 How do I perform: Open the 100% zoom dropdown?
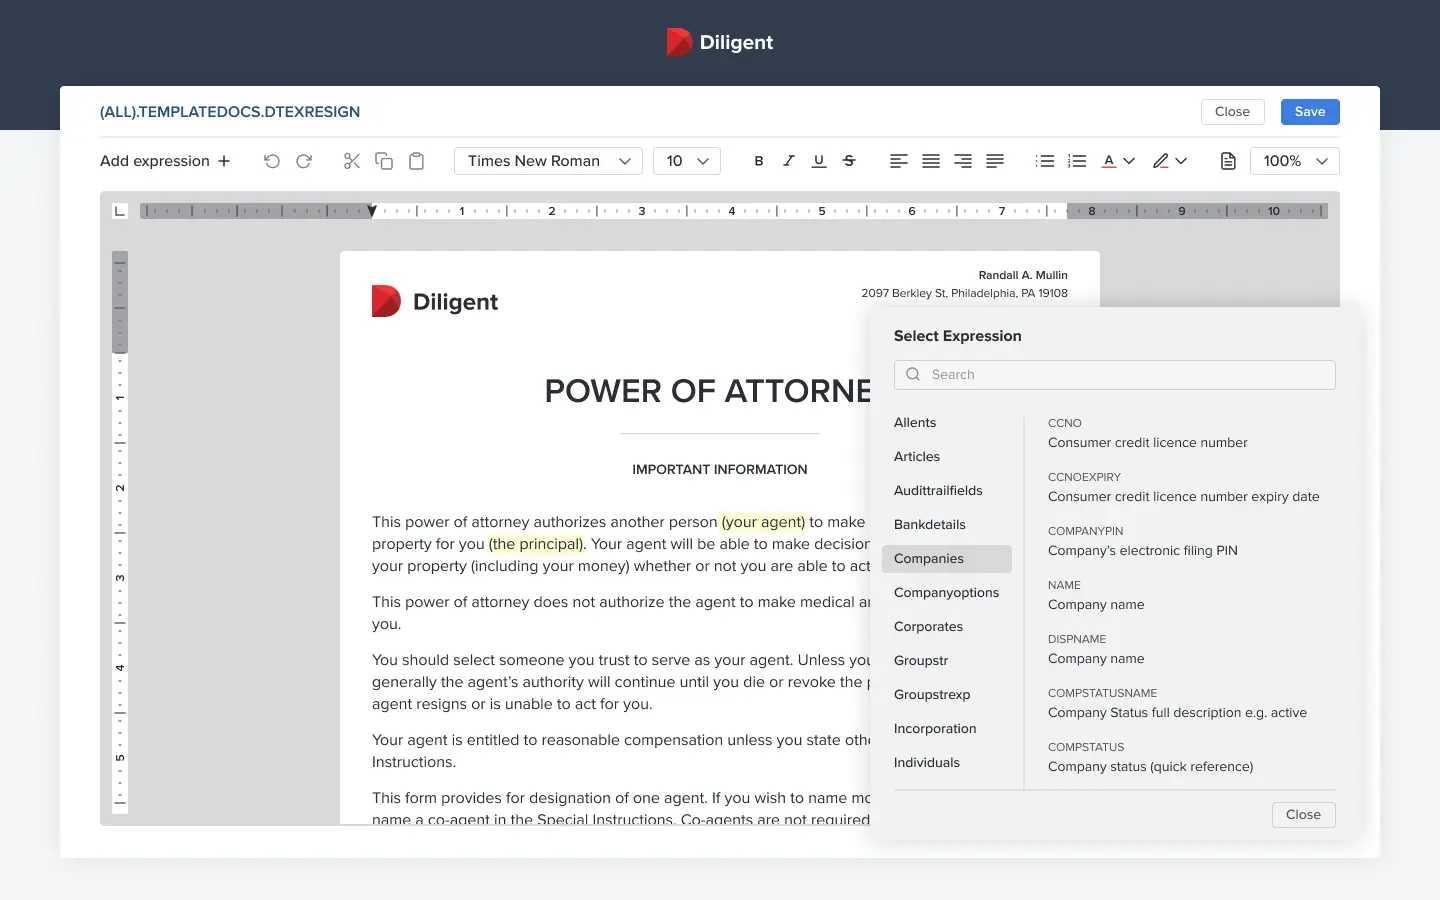pyautogui.click(x=1295, y=161)
